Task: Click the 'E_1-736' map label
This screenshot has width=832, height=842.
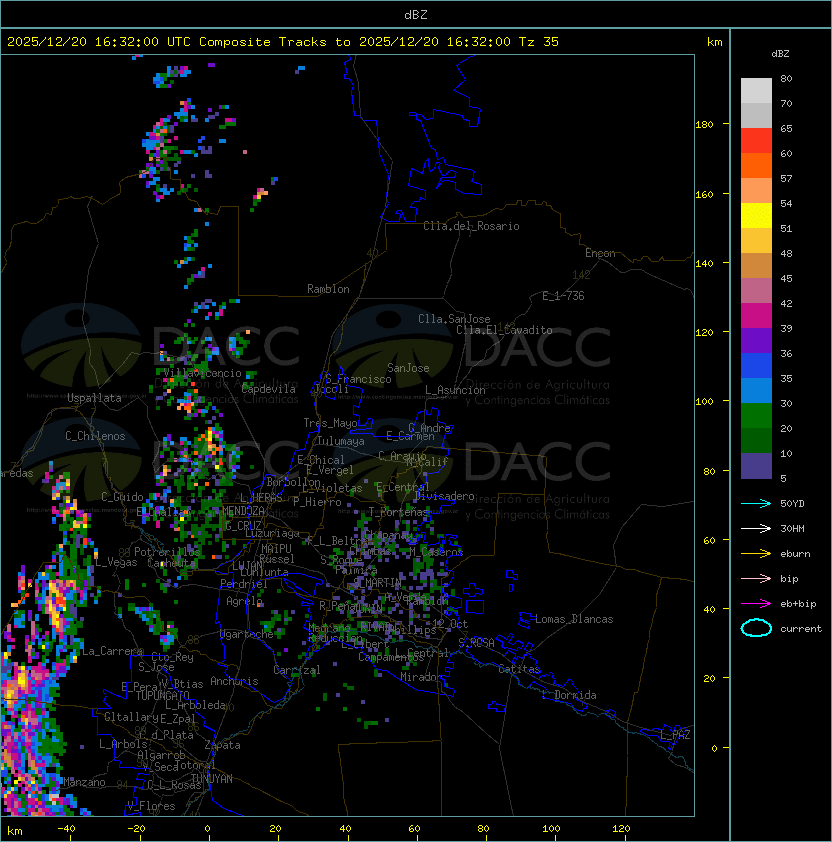Action: pyautogui.click(x=563, y=296)
